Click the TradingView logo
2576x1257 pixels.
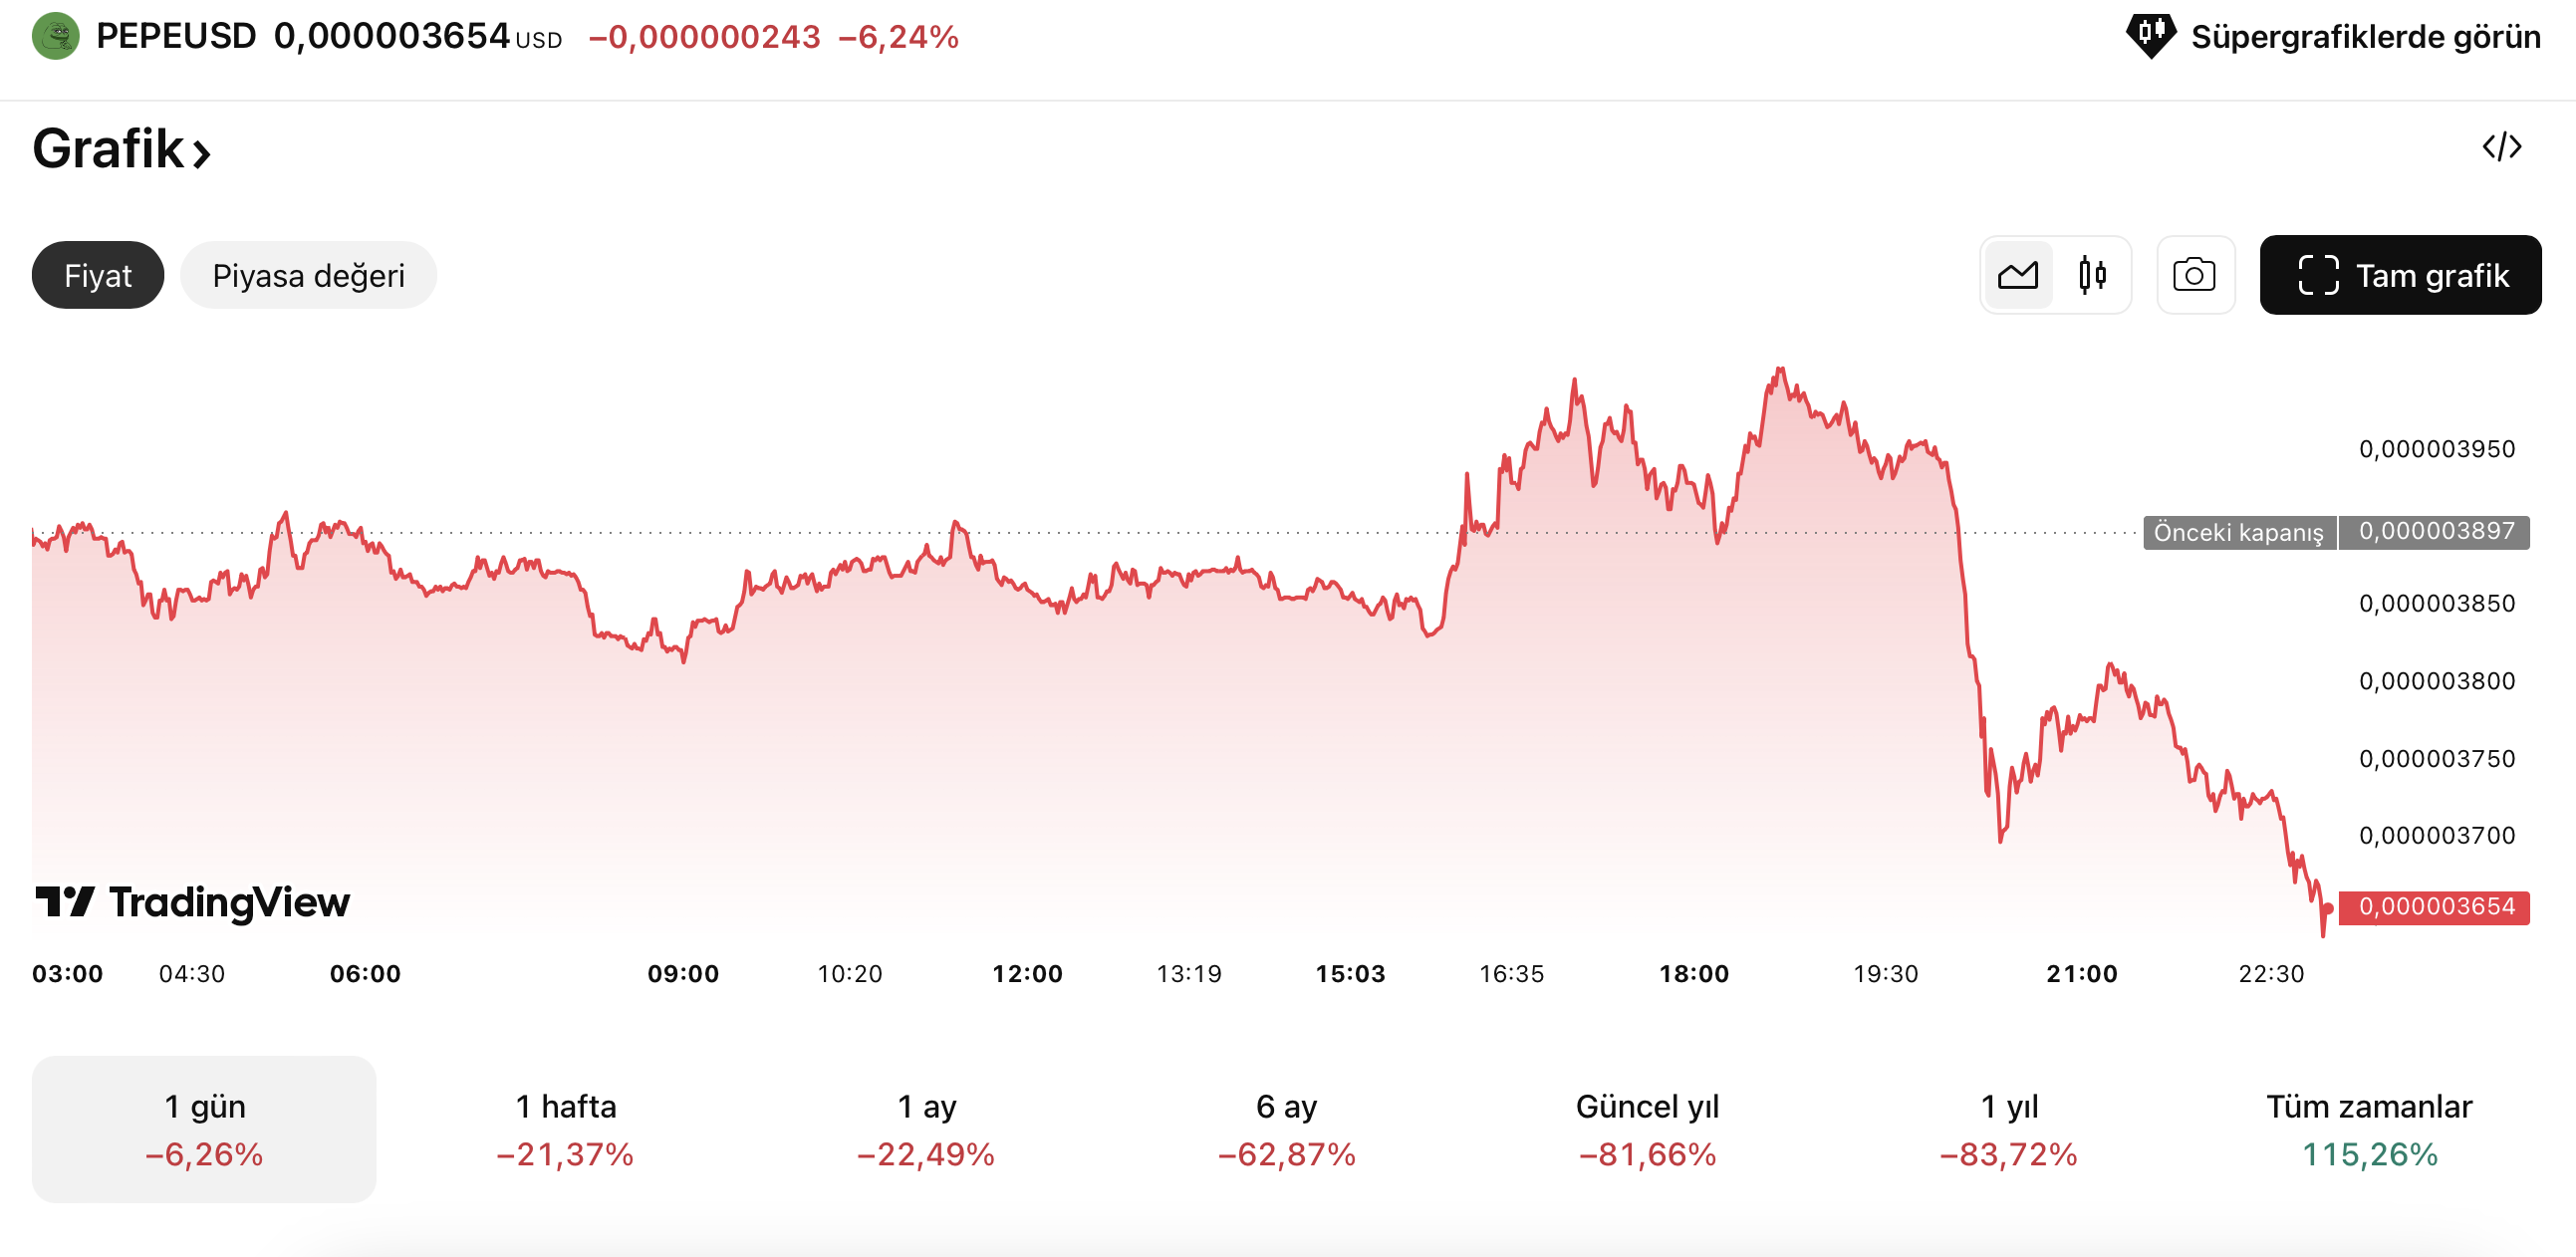click(x=193, y=902)
